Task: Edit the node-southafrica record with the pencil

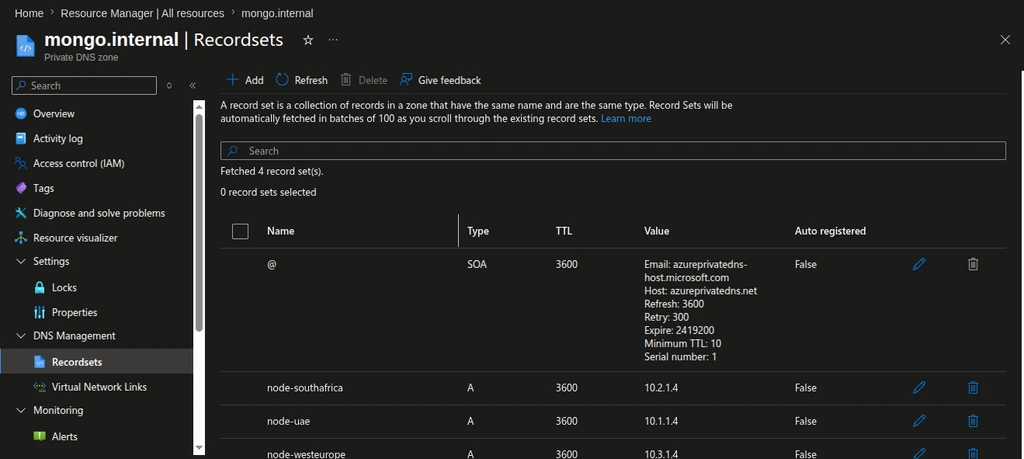Action: 919,388
